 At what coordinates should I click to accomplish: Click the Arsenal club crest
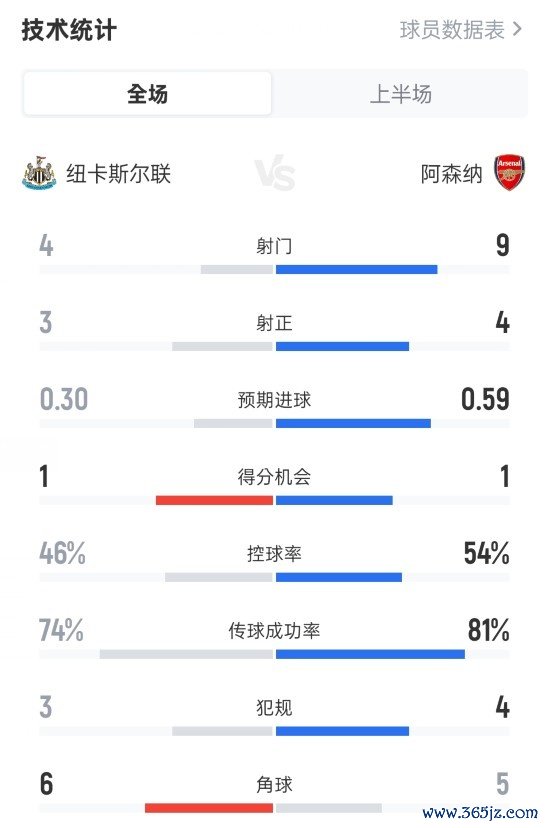(x=510, y=173)
